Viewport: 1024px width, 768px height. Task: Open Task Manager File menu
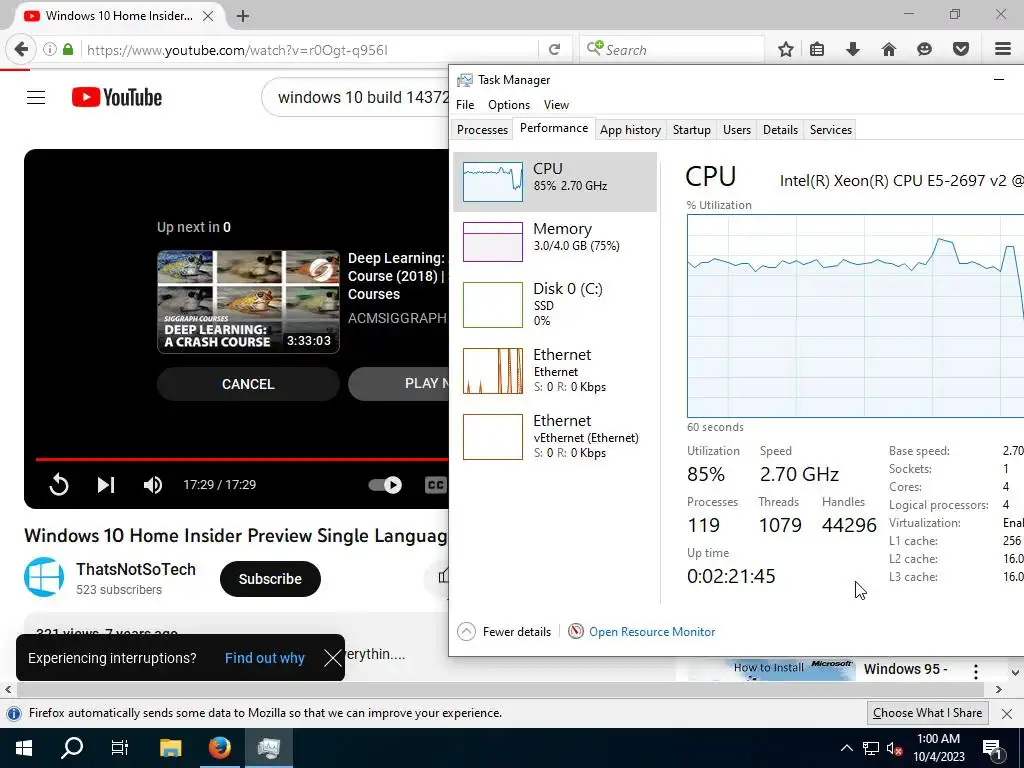465,104
